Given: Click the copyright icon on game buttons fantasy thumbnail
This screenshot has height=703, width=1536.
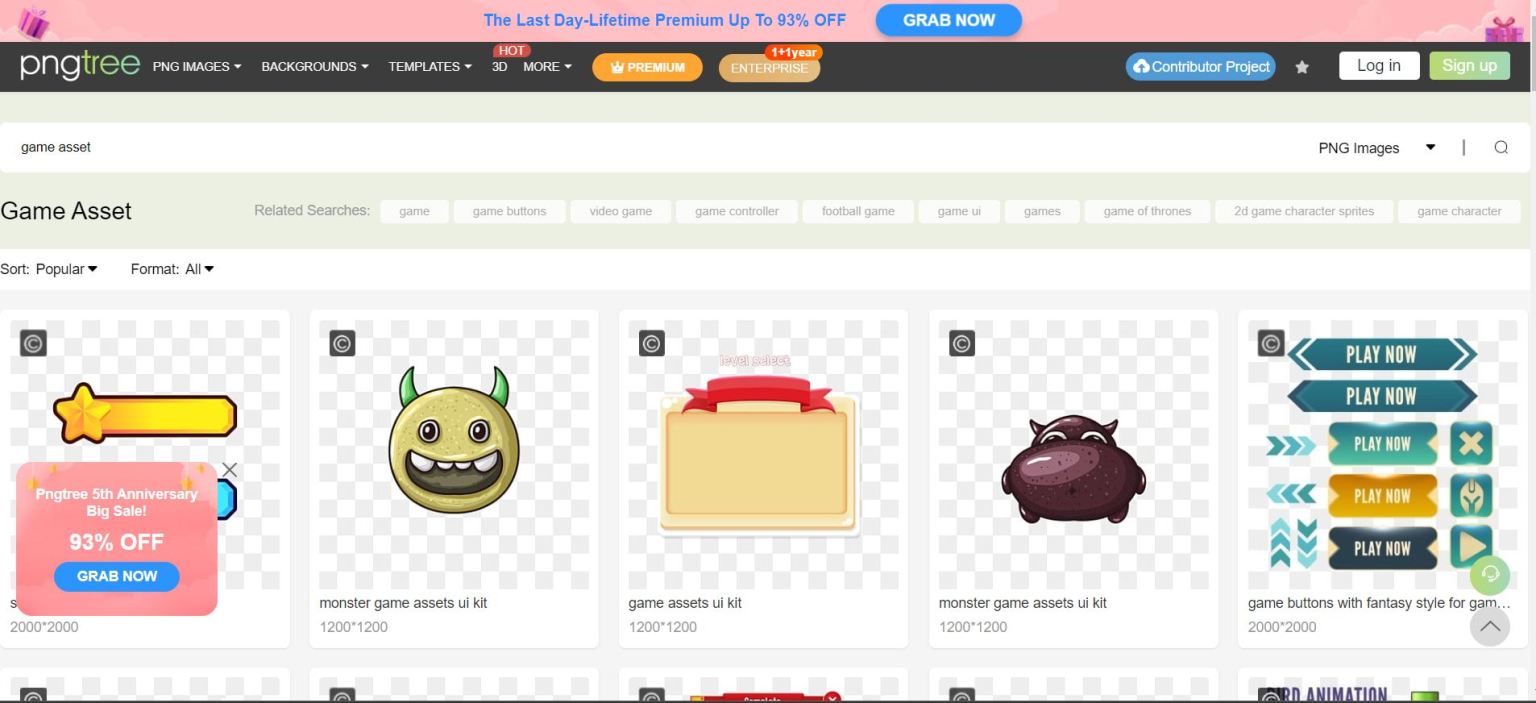Looking at the screenshot, I should (x=1270, y=342).
